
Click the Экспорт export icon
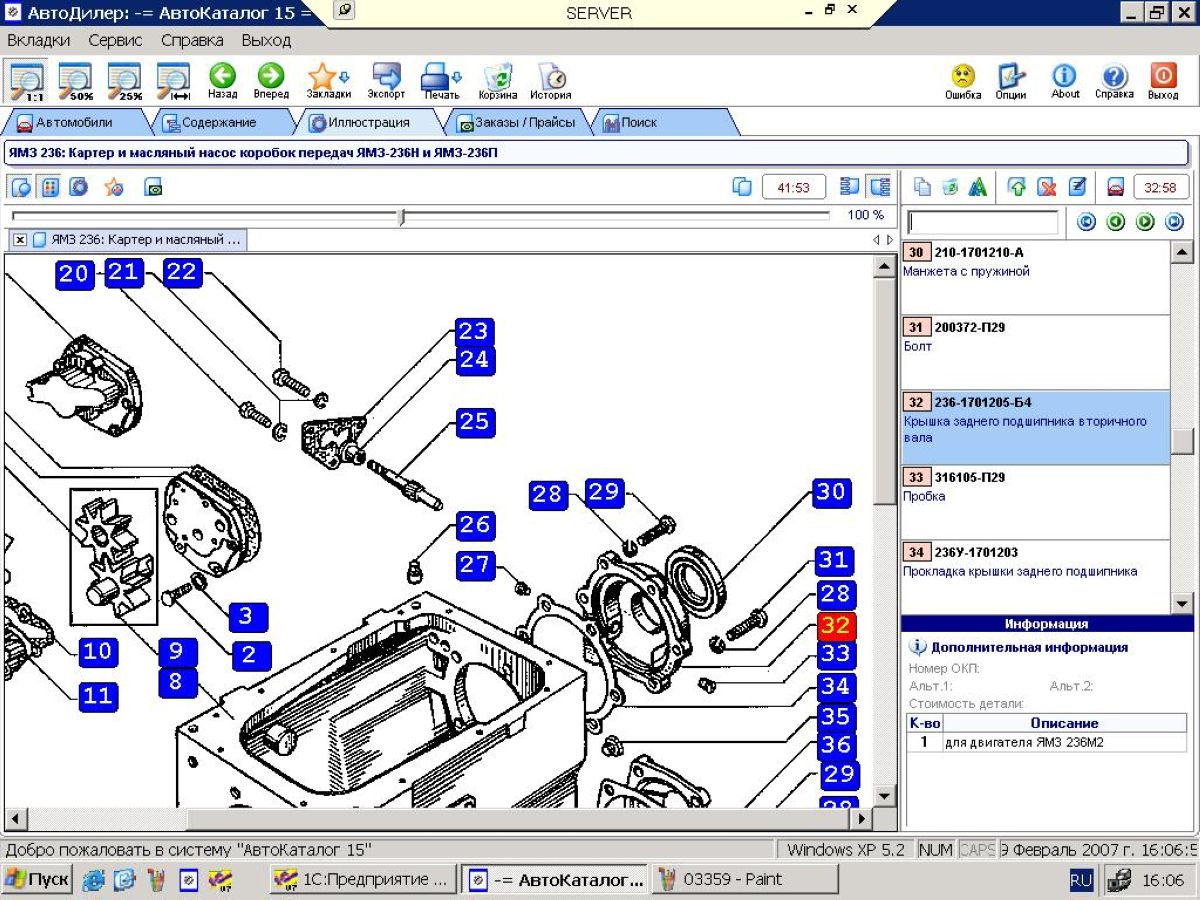tap(386, 80)
